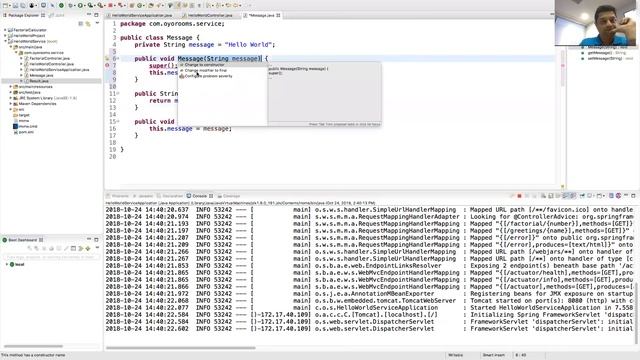Expand the JRE System Library node

coord(11,98)
